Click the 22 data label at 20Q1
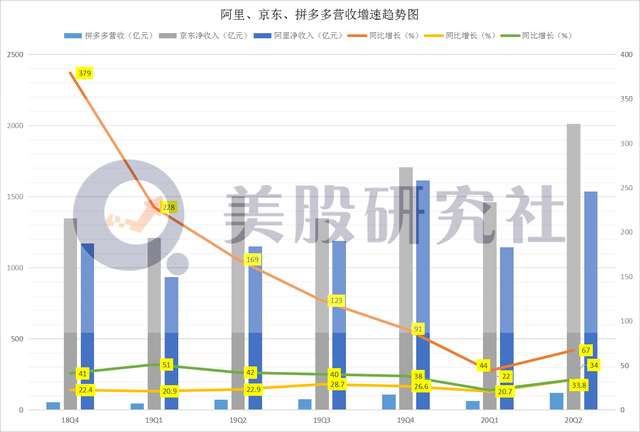This screenshot has height=432, width=640. tap(506, 376)
